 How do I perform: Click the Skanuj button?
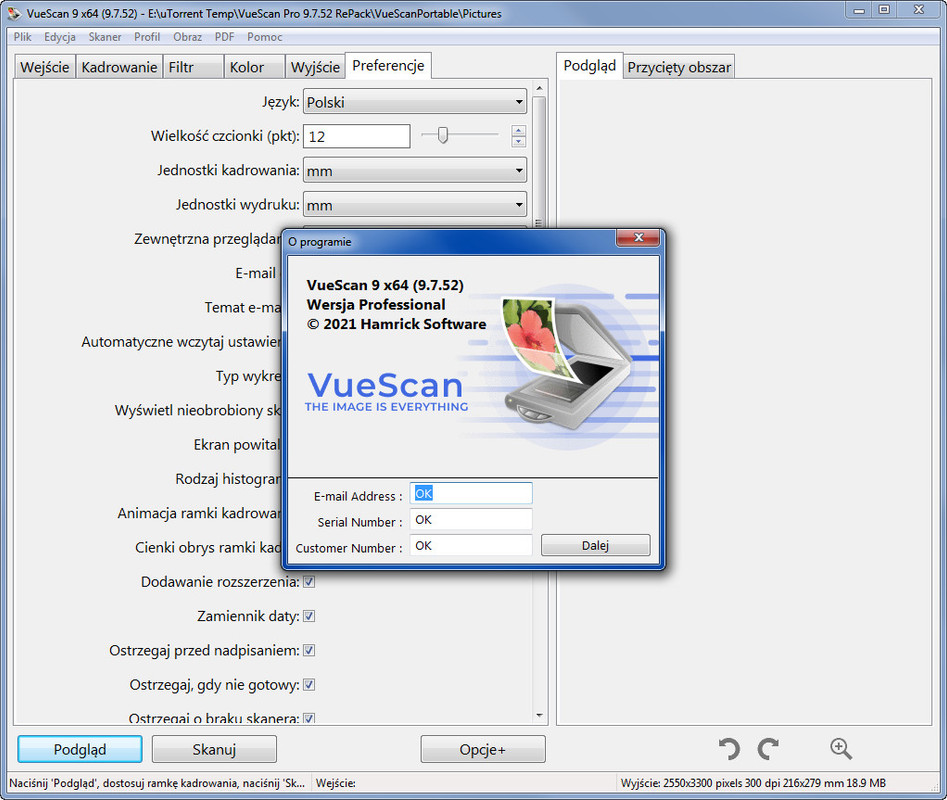tap(214, 749)
